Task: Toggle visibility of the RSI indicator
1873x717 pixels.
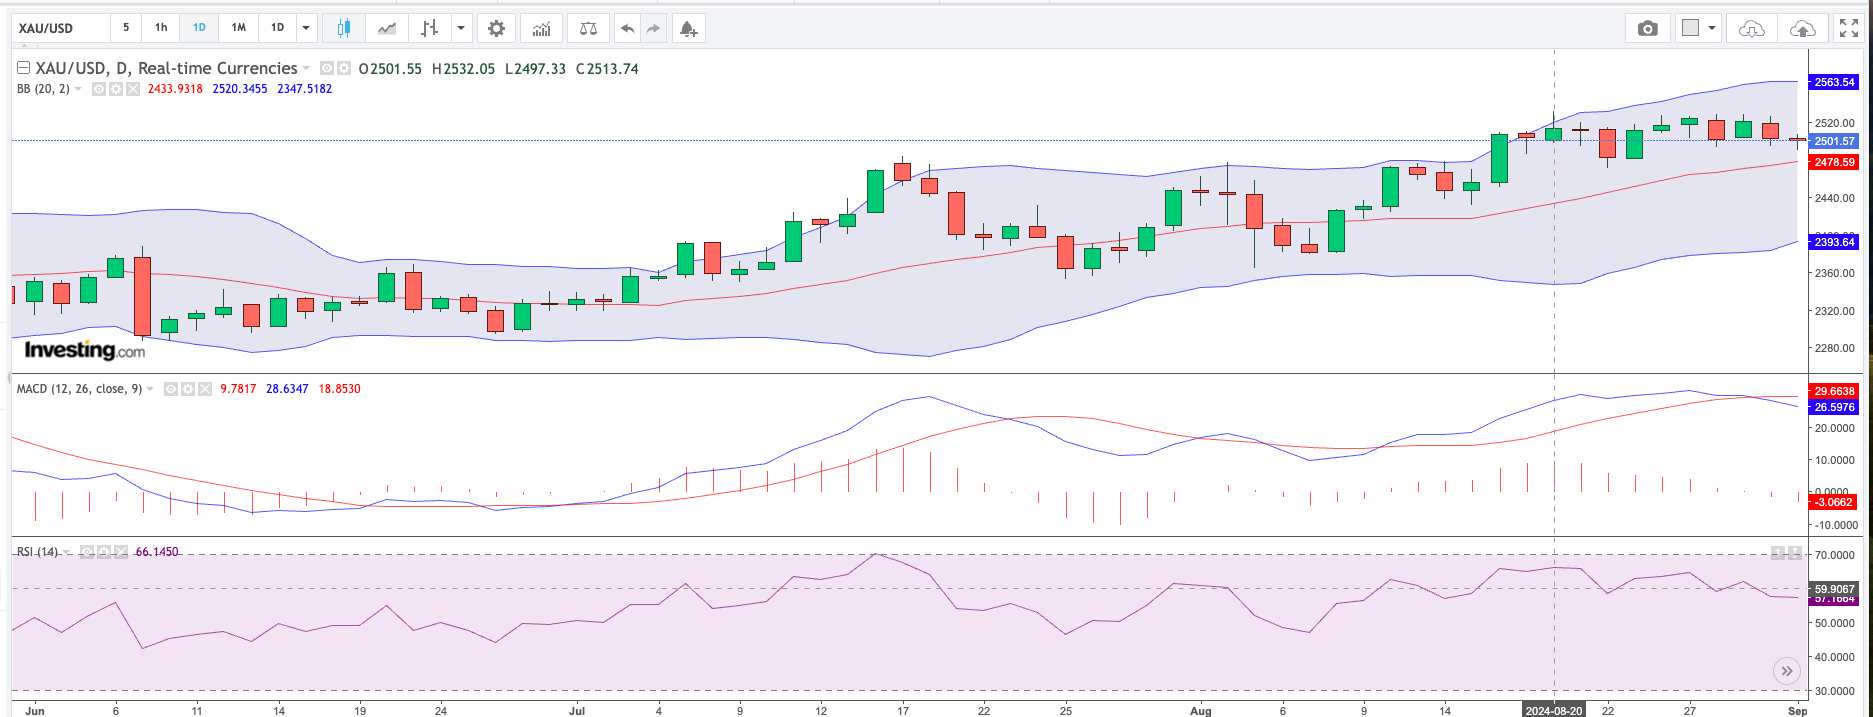Action: pyautogui.click(x=87, y=552)
